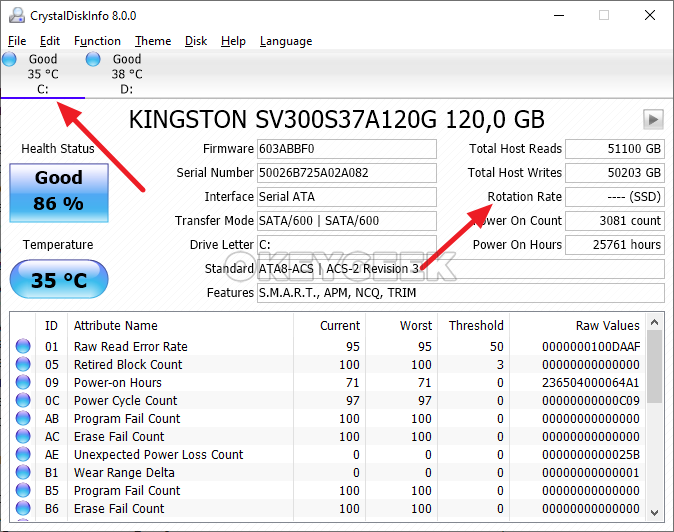Click the Temperature label
The height and width of the screenshot is (532, 674).
pyautogui.click(x=58, y=245)
